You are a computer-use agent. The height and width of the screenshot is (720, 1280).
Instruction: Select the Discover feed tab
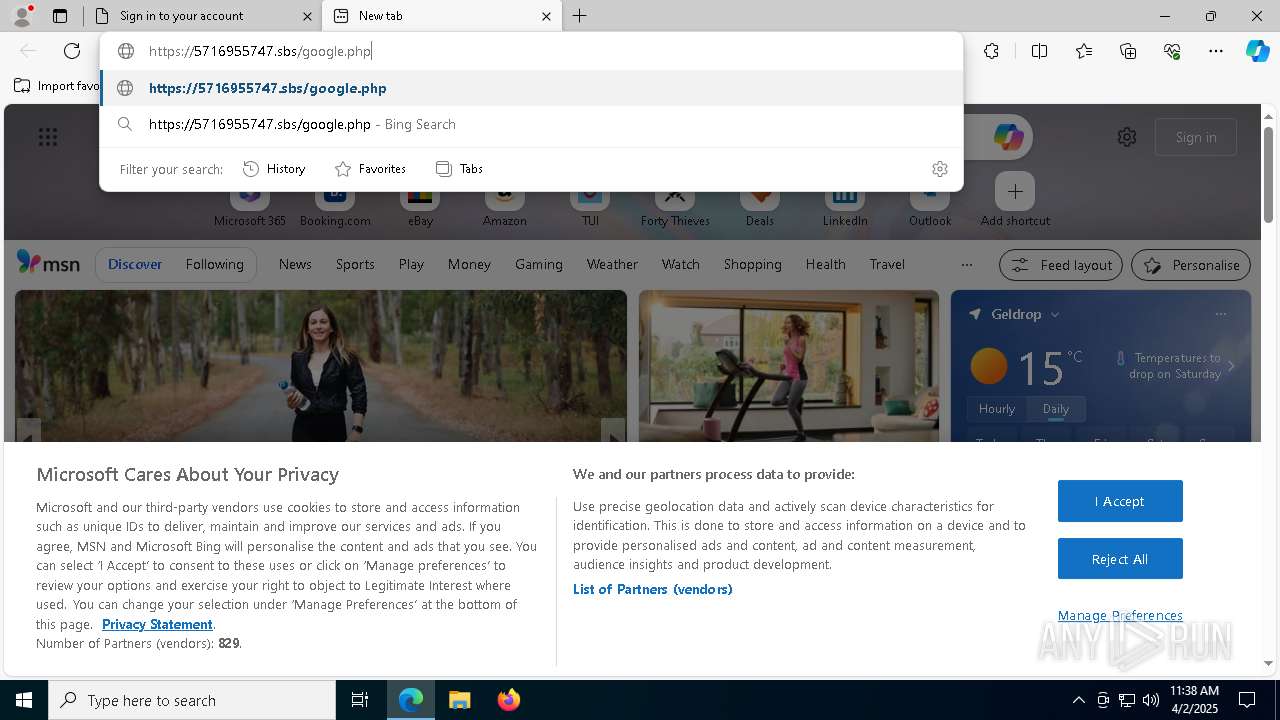pyautogui.click(x=135, y=264)
